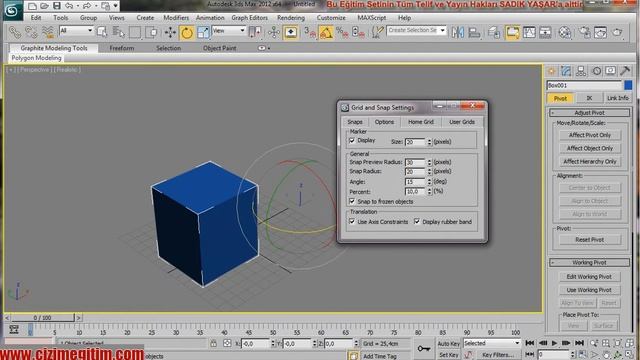Toggle the Marker Display checkbox

352,140
